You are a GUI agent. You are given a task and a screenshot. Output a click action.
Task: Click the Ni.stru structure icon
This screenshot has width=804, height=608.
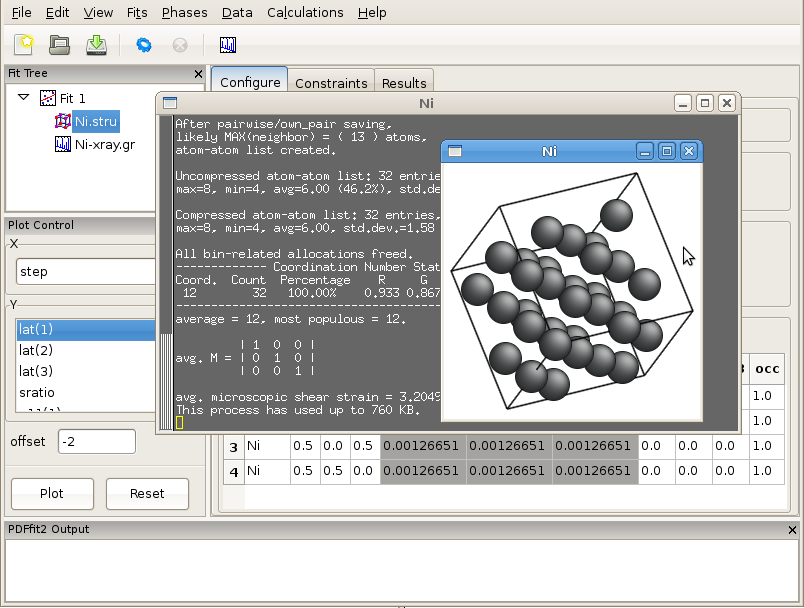pos(63,121)
